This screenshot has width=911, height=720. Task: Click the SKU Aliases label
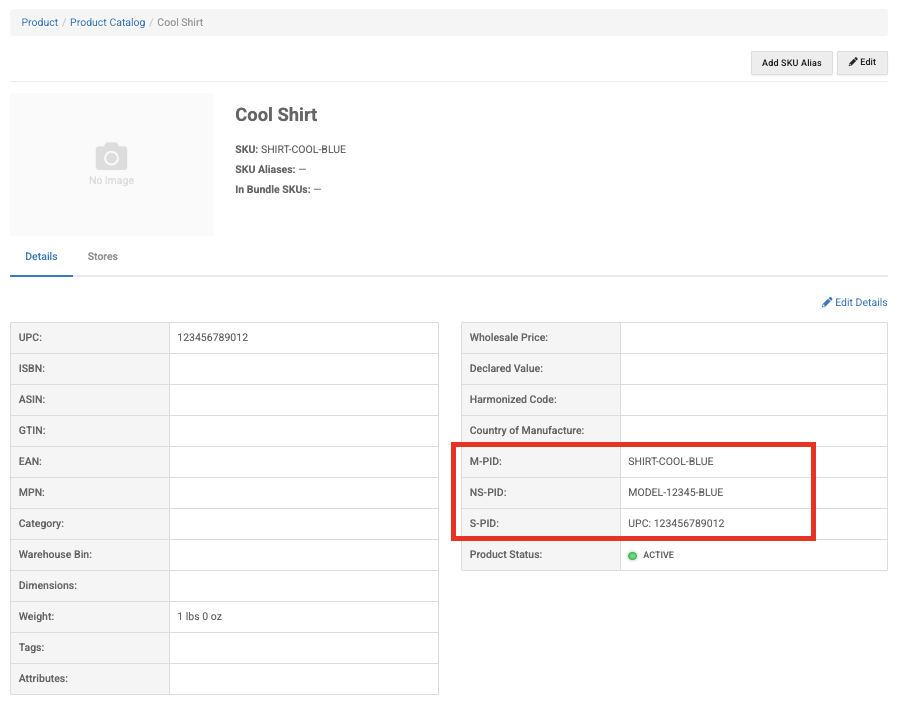[x=266, y=169]
